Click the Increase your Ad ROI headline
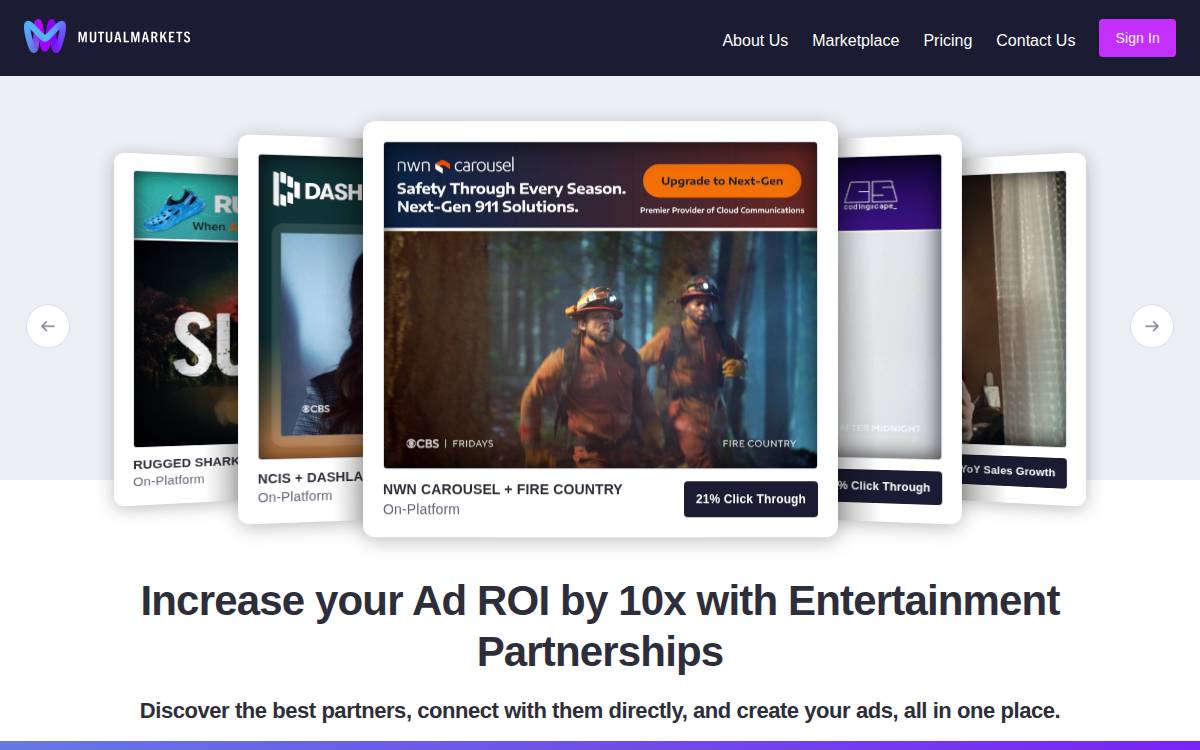 click(x=600, y=626)
